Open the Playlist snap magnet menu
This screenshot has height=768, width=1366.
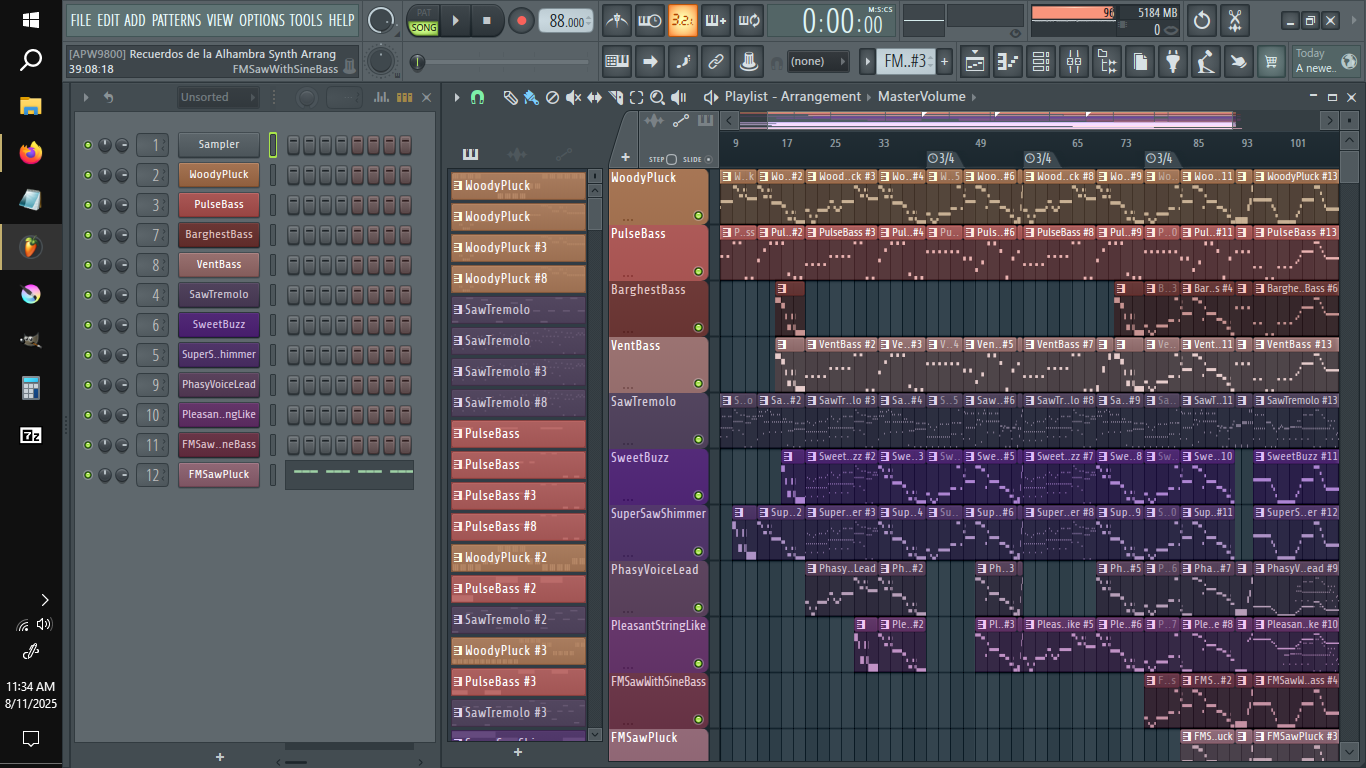pos(478,97)
